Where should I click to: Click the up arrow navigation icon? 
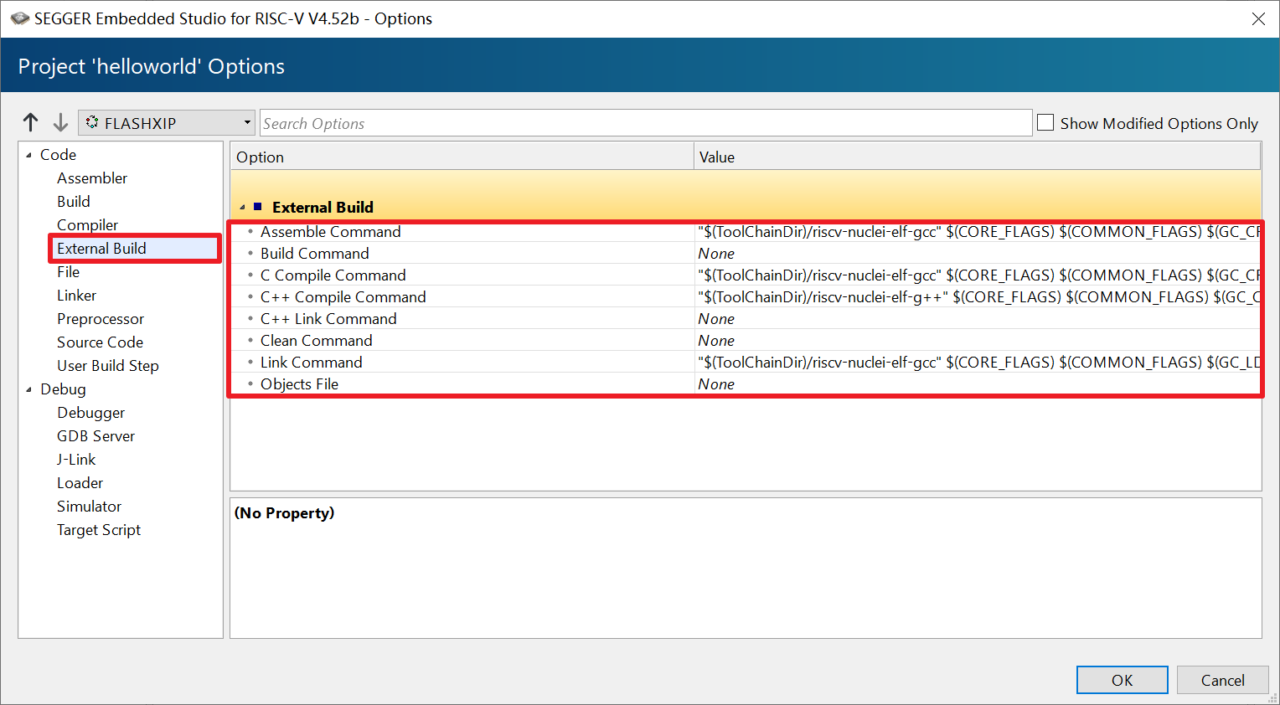[x=31, y=123]
